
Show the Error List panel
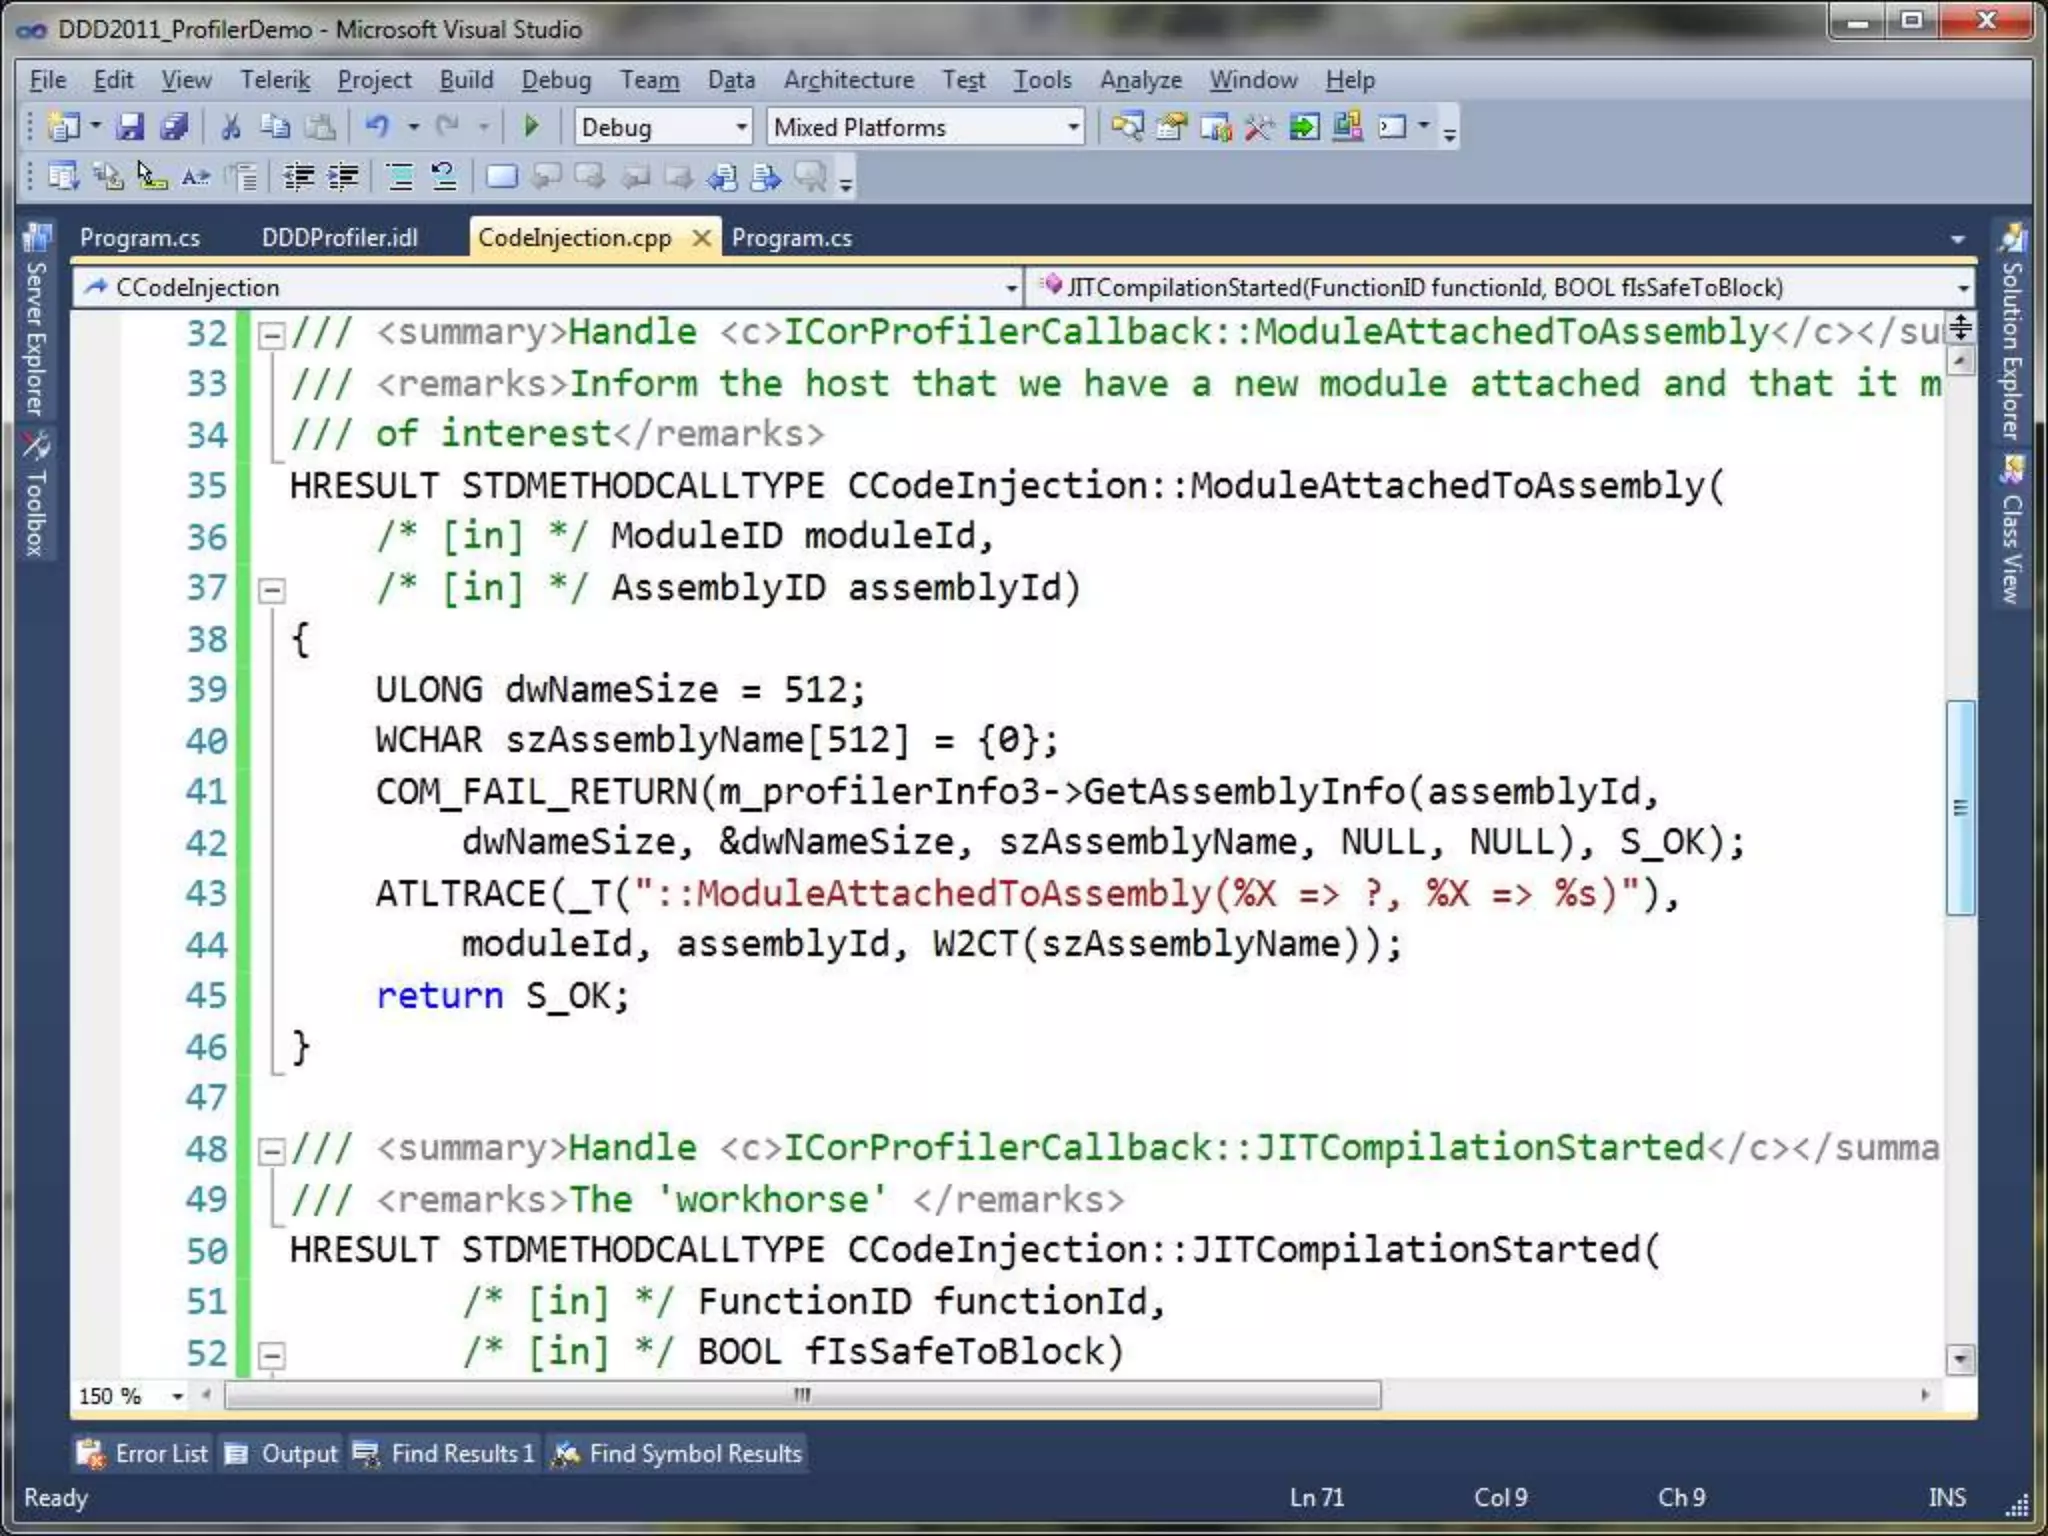pyautogui.click(x=142, y=1454)
